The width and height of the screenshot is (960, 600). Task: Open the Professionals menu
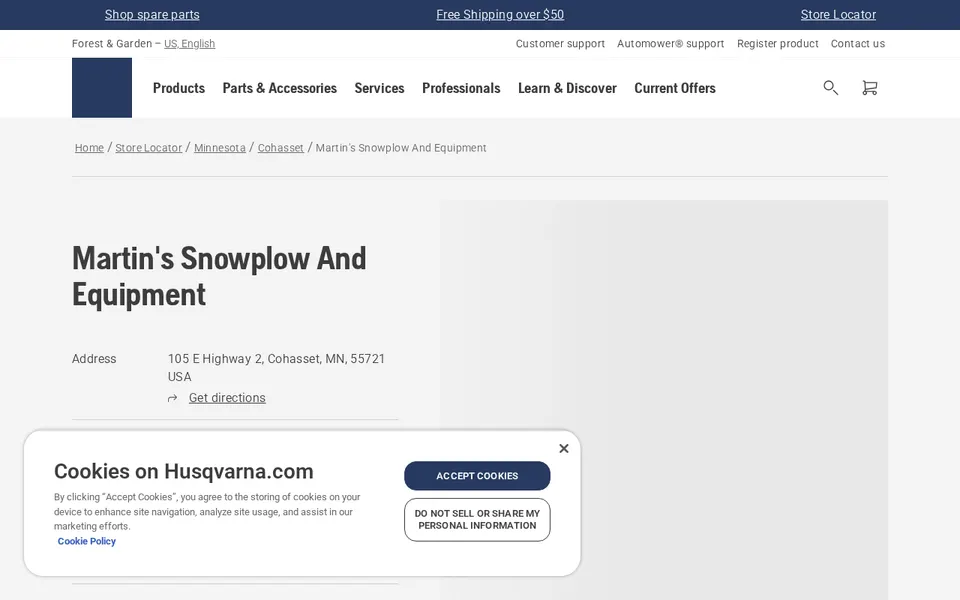[461, 88]
